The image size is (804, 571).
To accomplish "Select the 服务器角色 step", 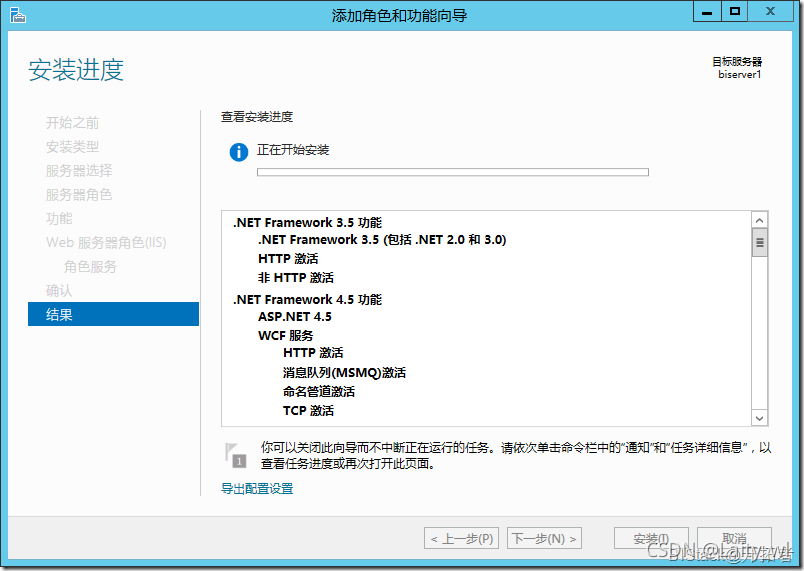I will (x=79, y=195).
